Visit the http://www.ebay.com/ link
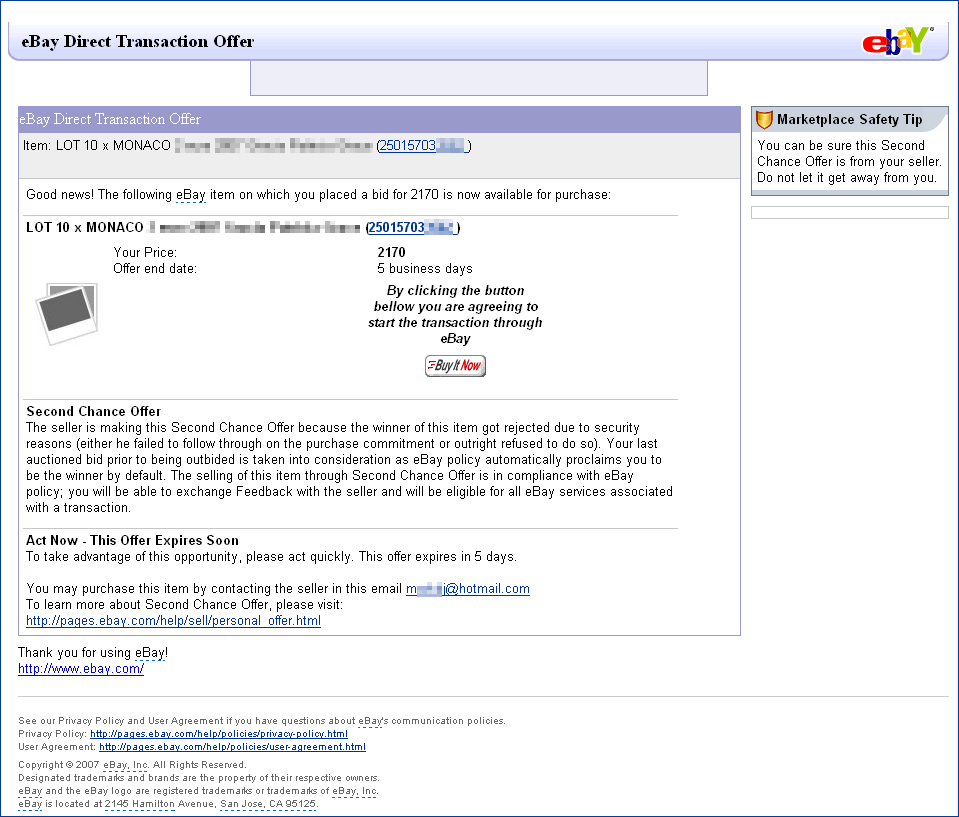The height and width of the screenshot is (817, 959). click(x=81, y=668)
